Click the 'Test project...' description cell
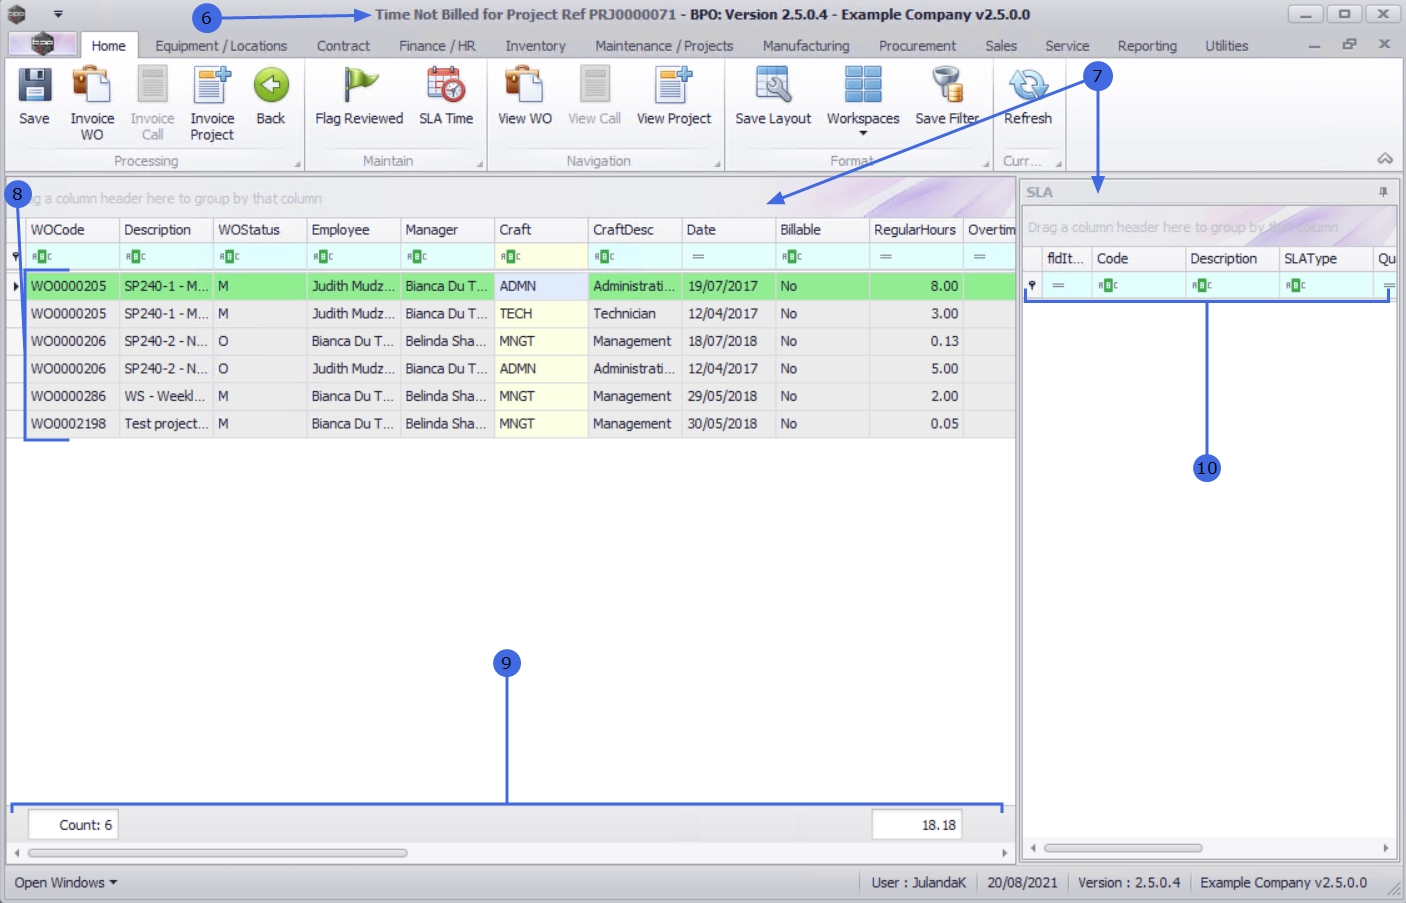Screen dimensions: 1406x903 pyautogui.click(x=166, y=424)
